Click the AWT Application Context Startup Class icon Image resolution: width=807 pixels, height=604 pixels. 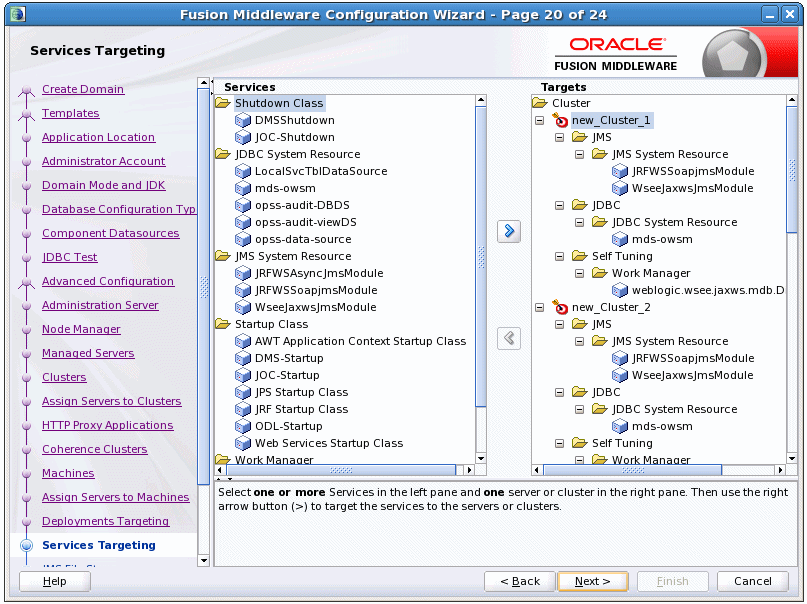coord(242,341)
